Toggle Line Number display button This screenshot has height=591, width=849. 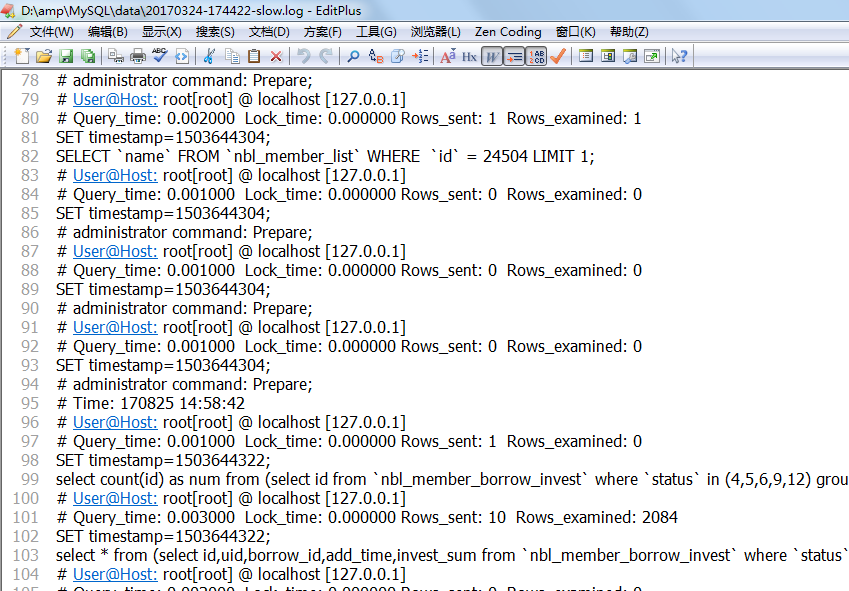[536, 56]
